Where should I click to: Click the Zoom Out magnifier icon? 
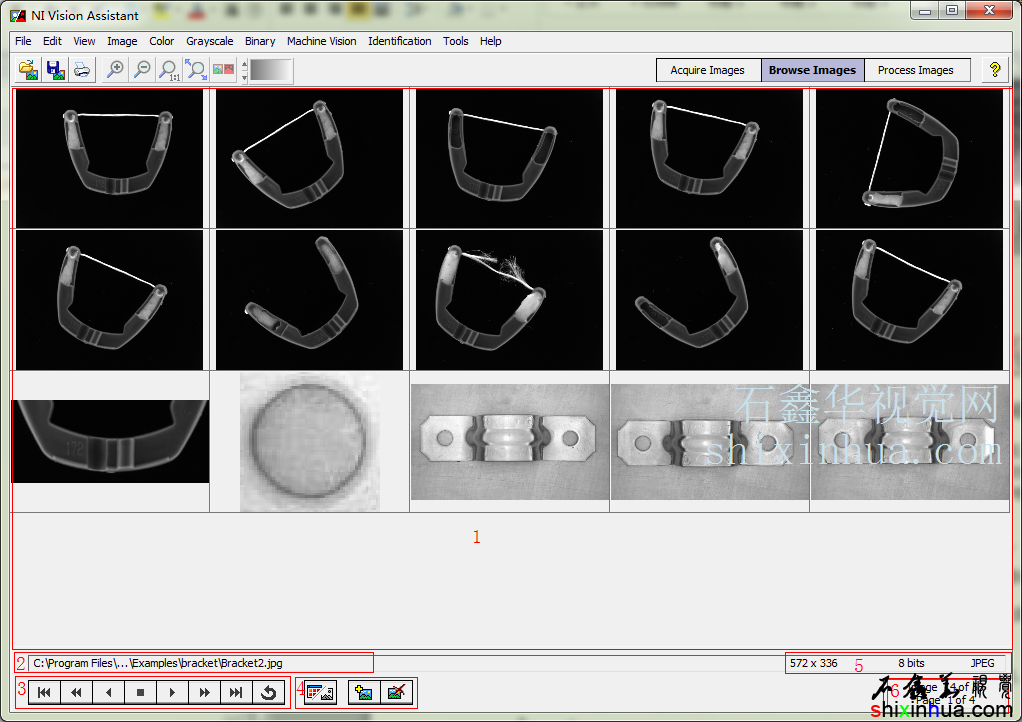[143, 70]
